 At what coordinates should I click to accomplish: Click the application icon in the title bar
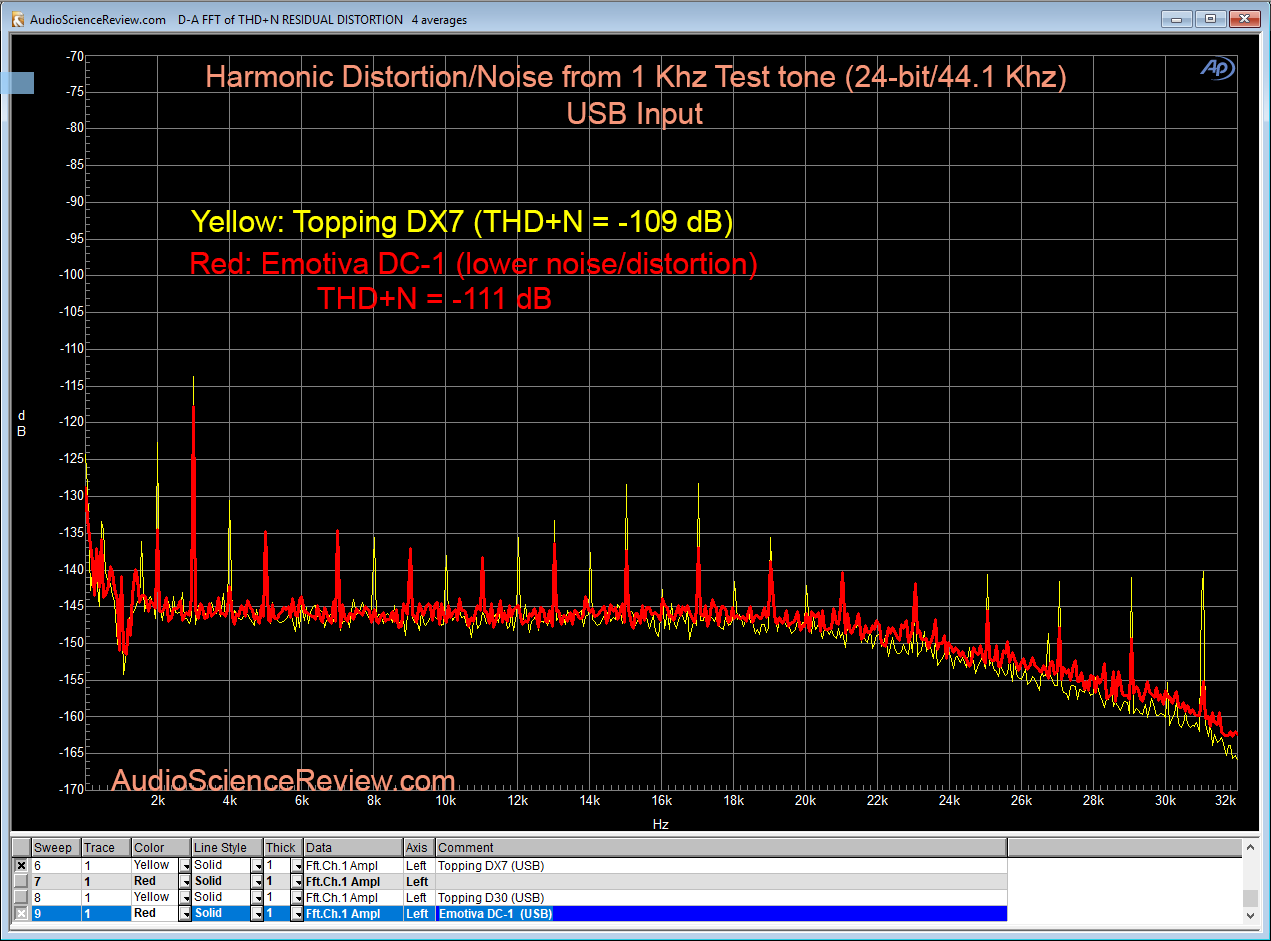17,19
